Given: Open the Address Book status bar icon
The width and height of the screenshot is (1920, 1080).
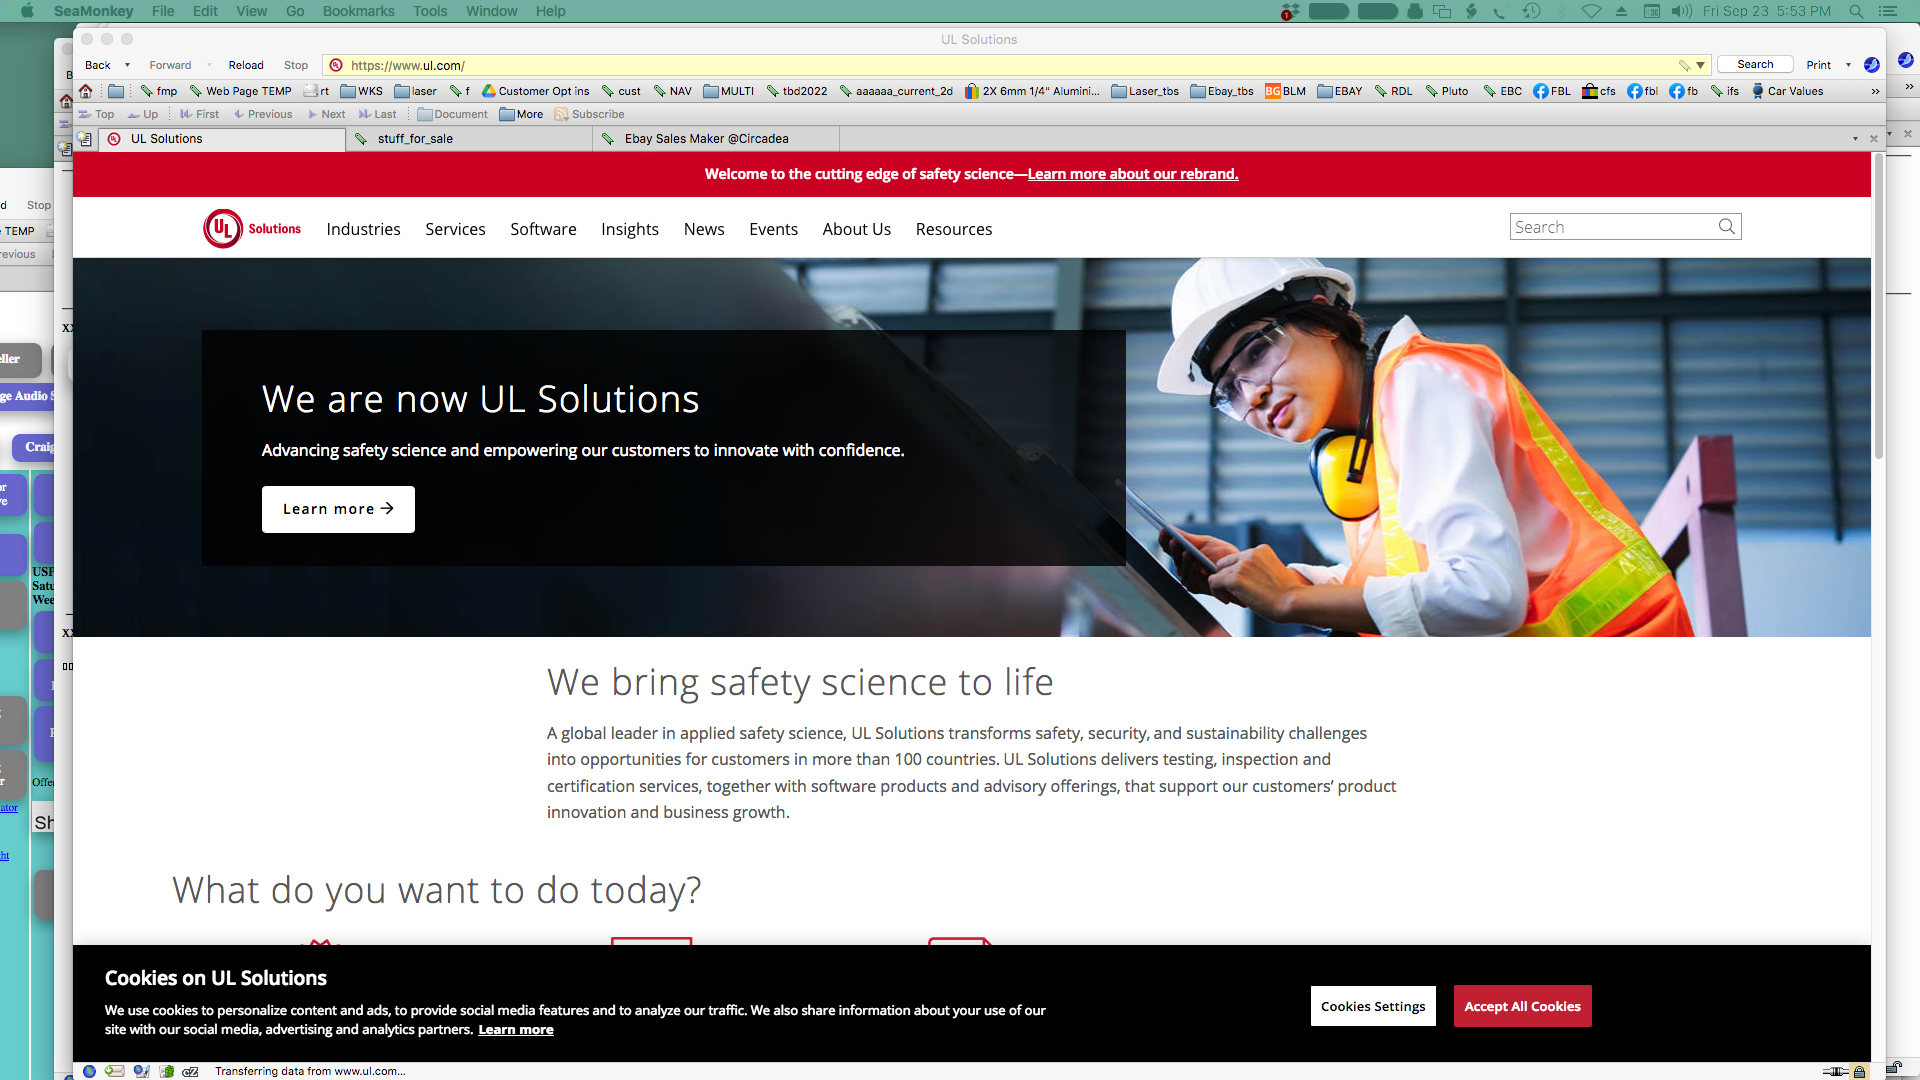Looking at the screenshot, I should pyautogui.click(x=166, y=1071).
